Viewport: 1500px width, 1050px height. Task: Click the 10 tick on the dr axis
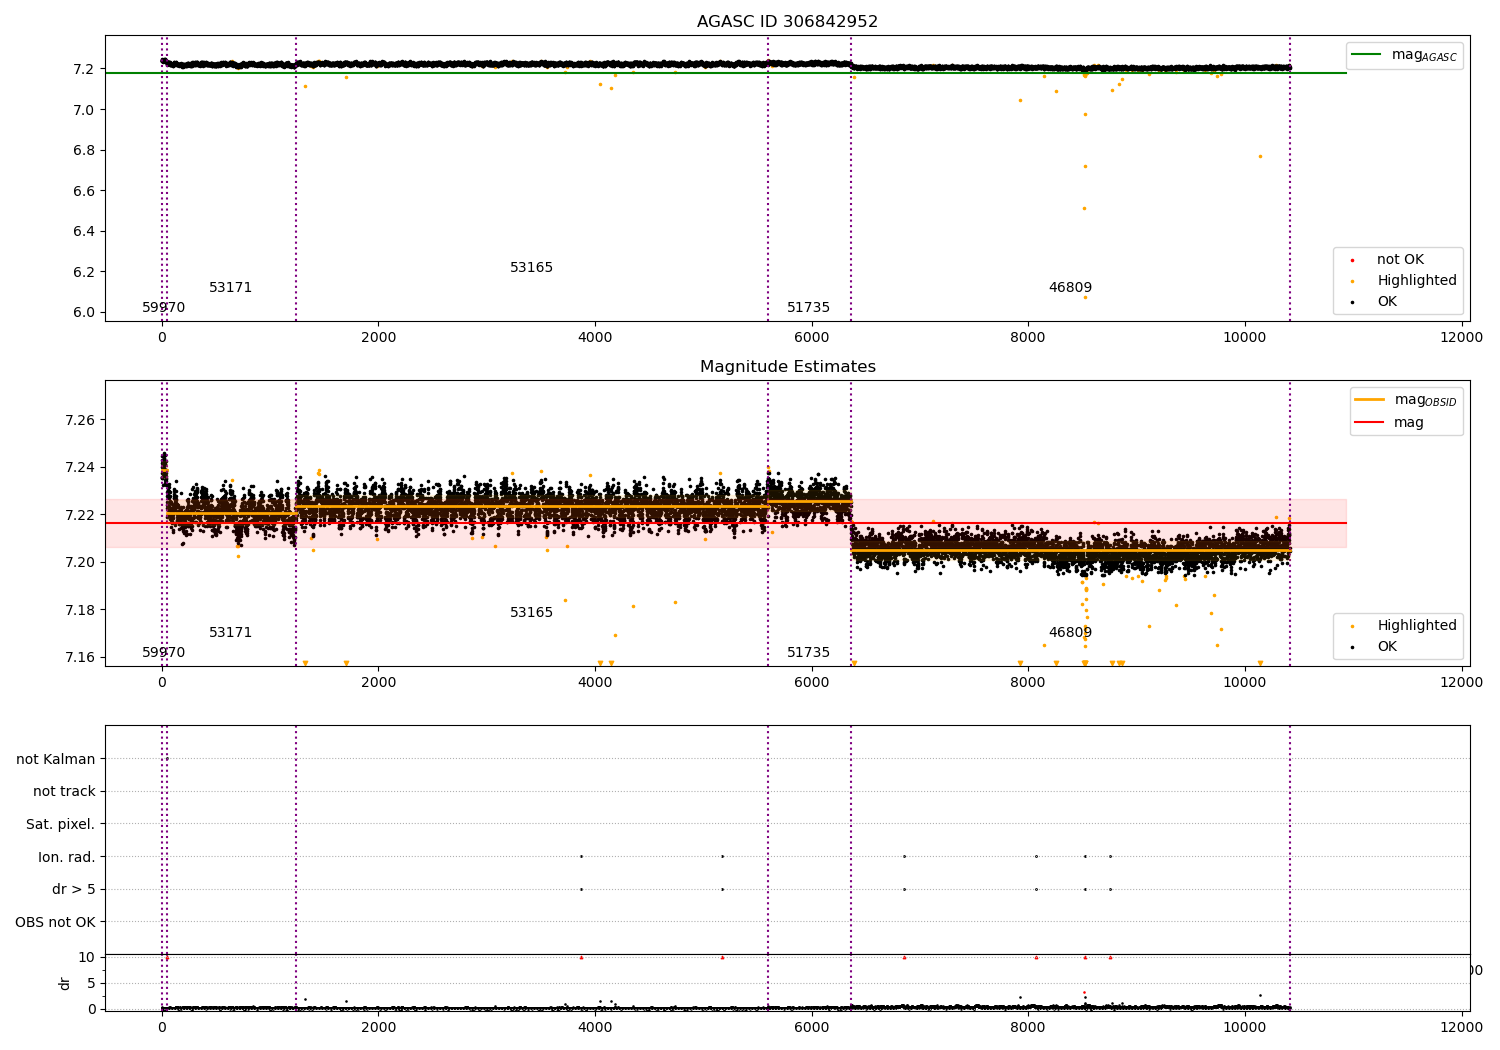pyautogui.click(x=87, y=957)
